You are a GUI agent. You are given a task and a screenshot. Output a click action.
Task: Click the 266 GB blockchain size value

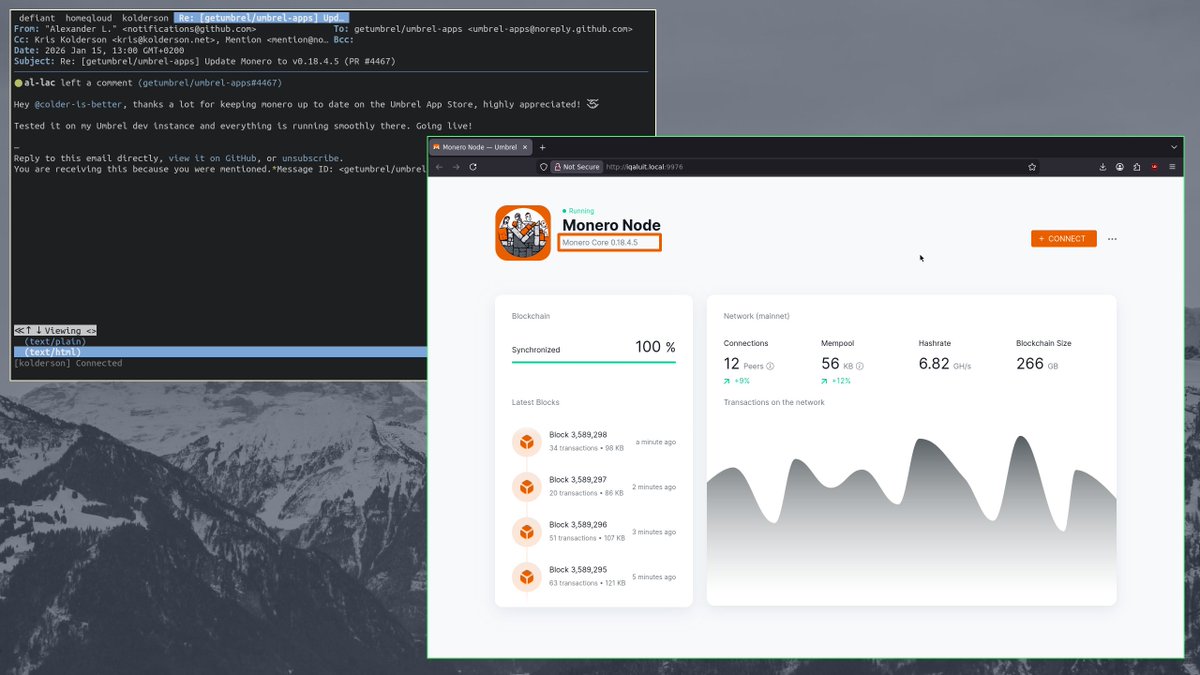1037,364
